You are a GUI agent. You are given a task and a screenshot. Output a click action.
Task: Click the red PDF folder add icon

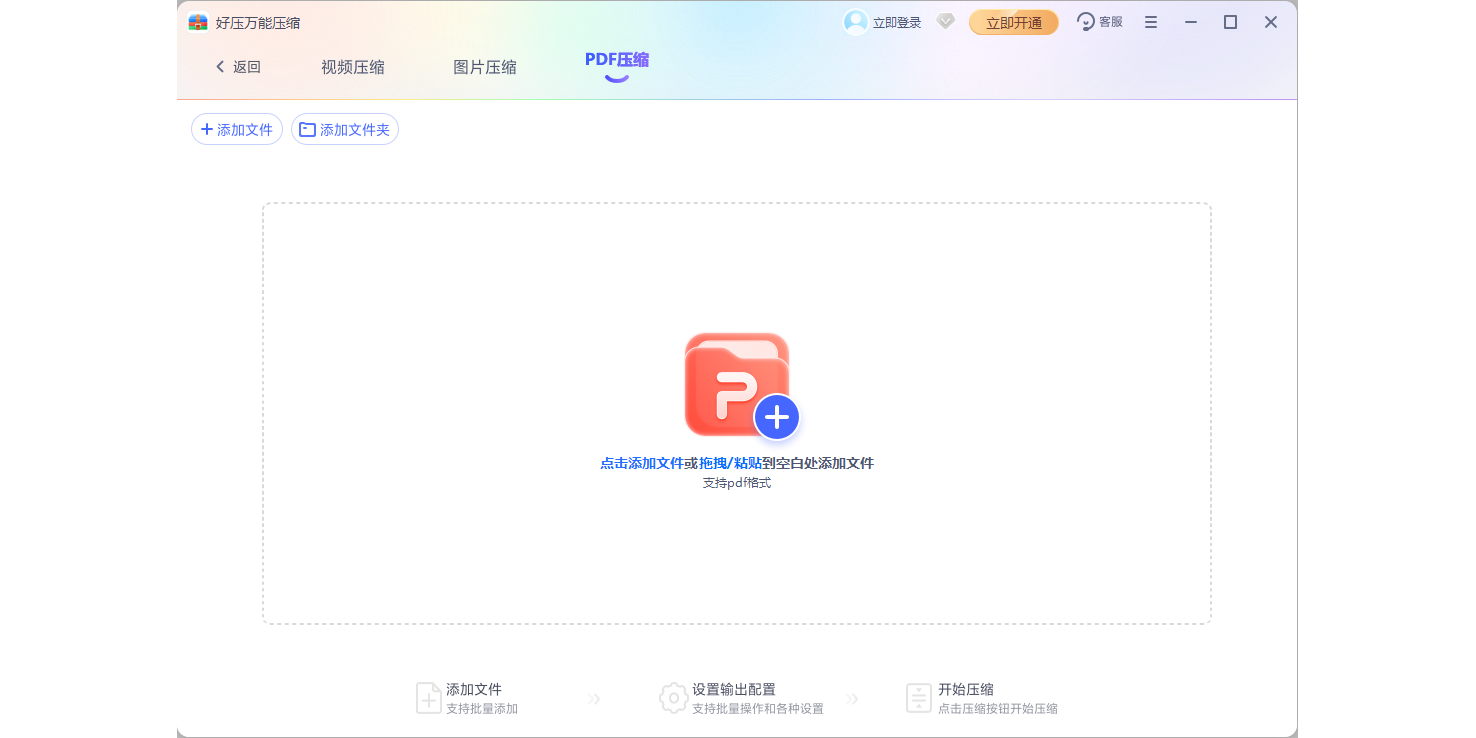tap(739, 386)
